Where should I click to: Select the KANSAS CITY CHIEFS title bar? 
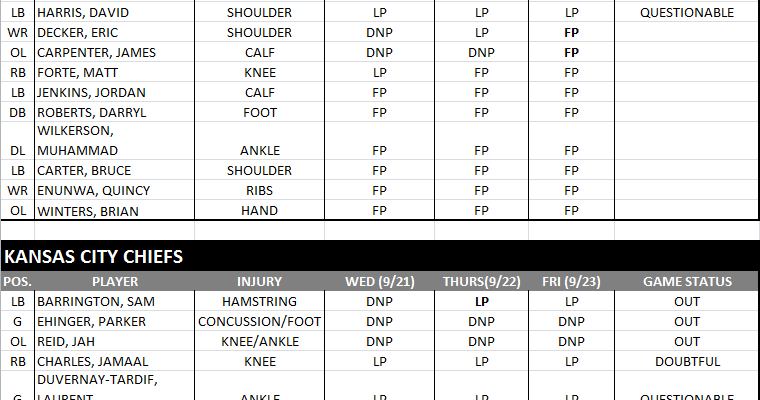coord(380,256)
